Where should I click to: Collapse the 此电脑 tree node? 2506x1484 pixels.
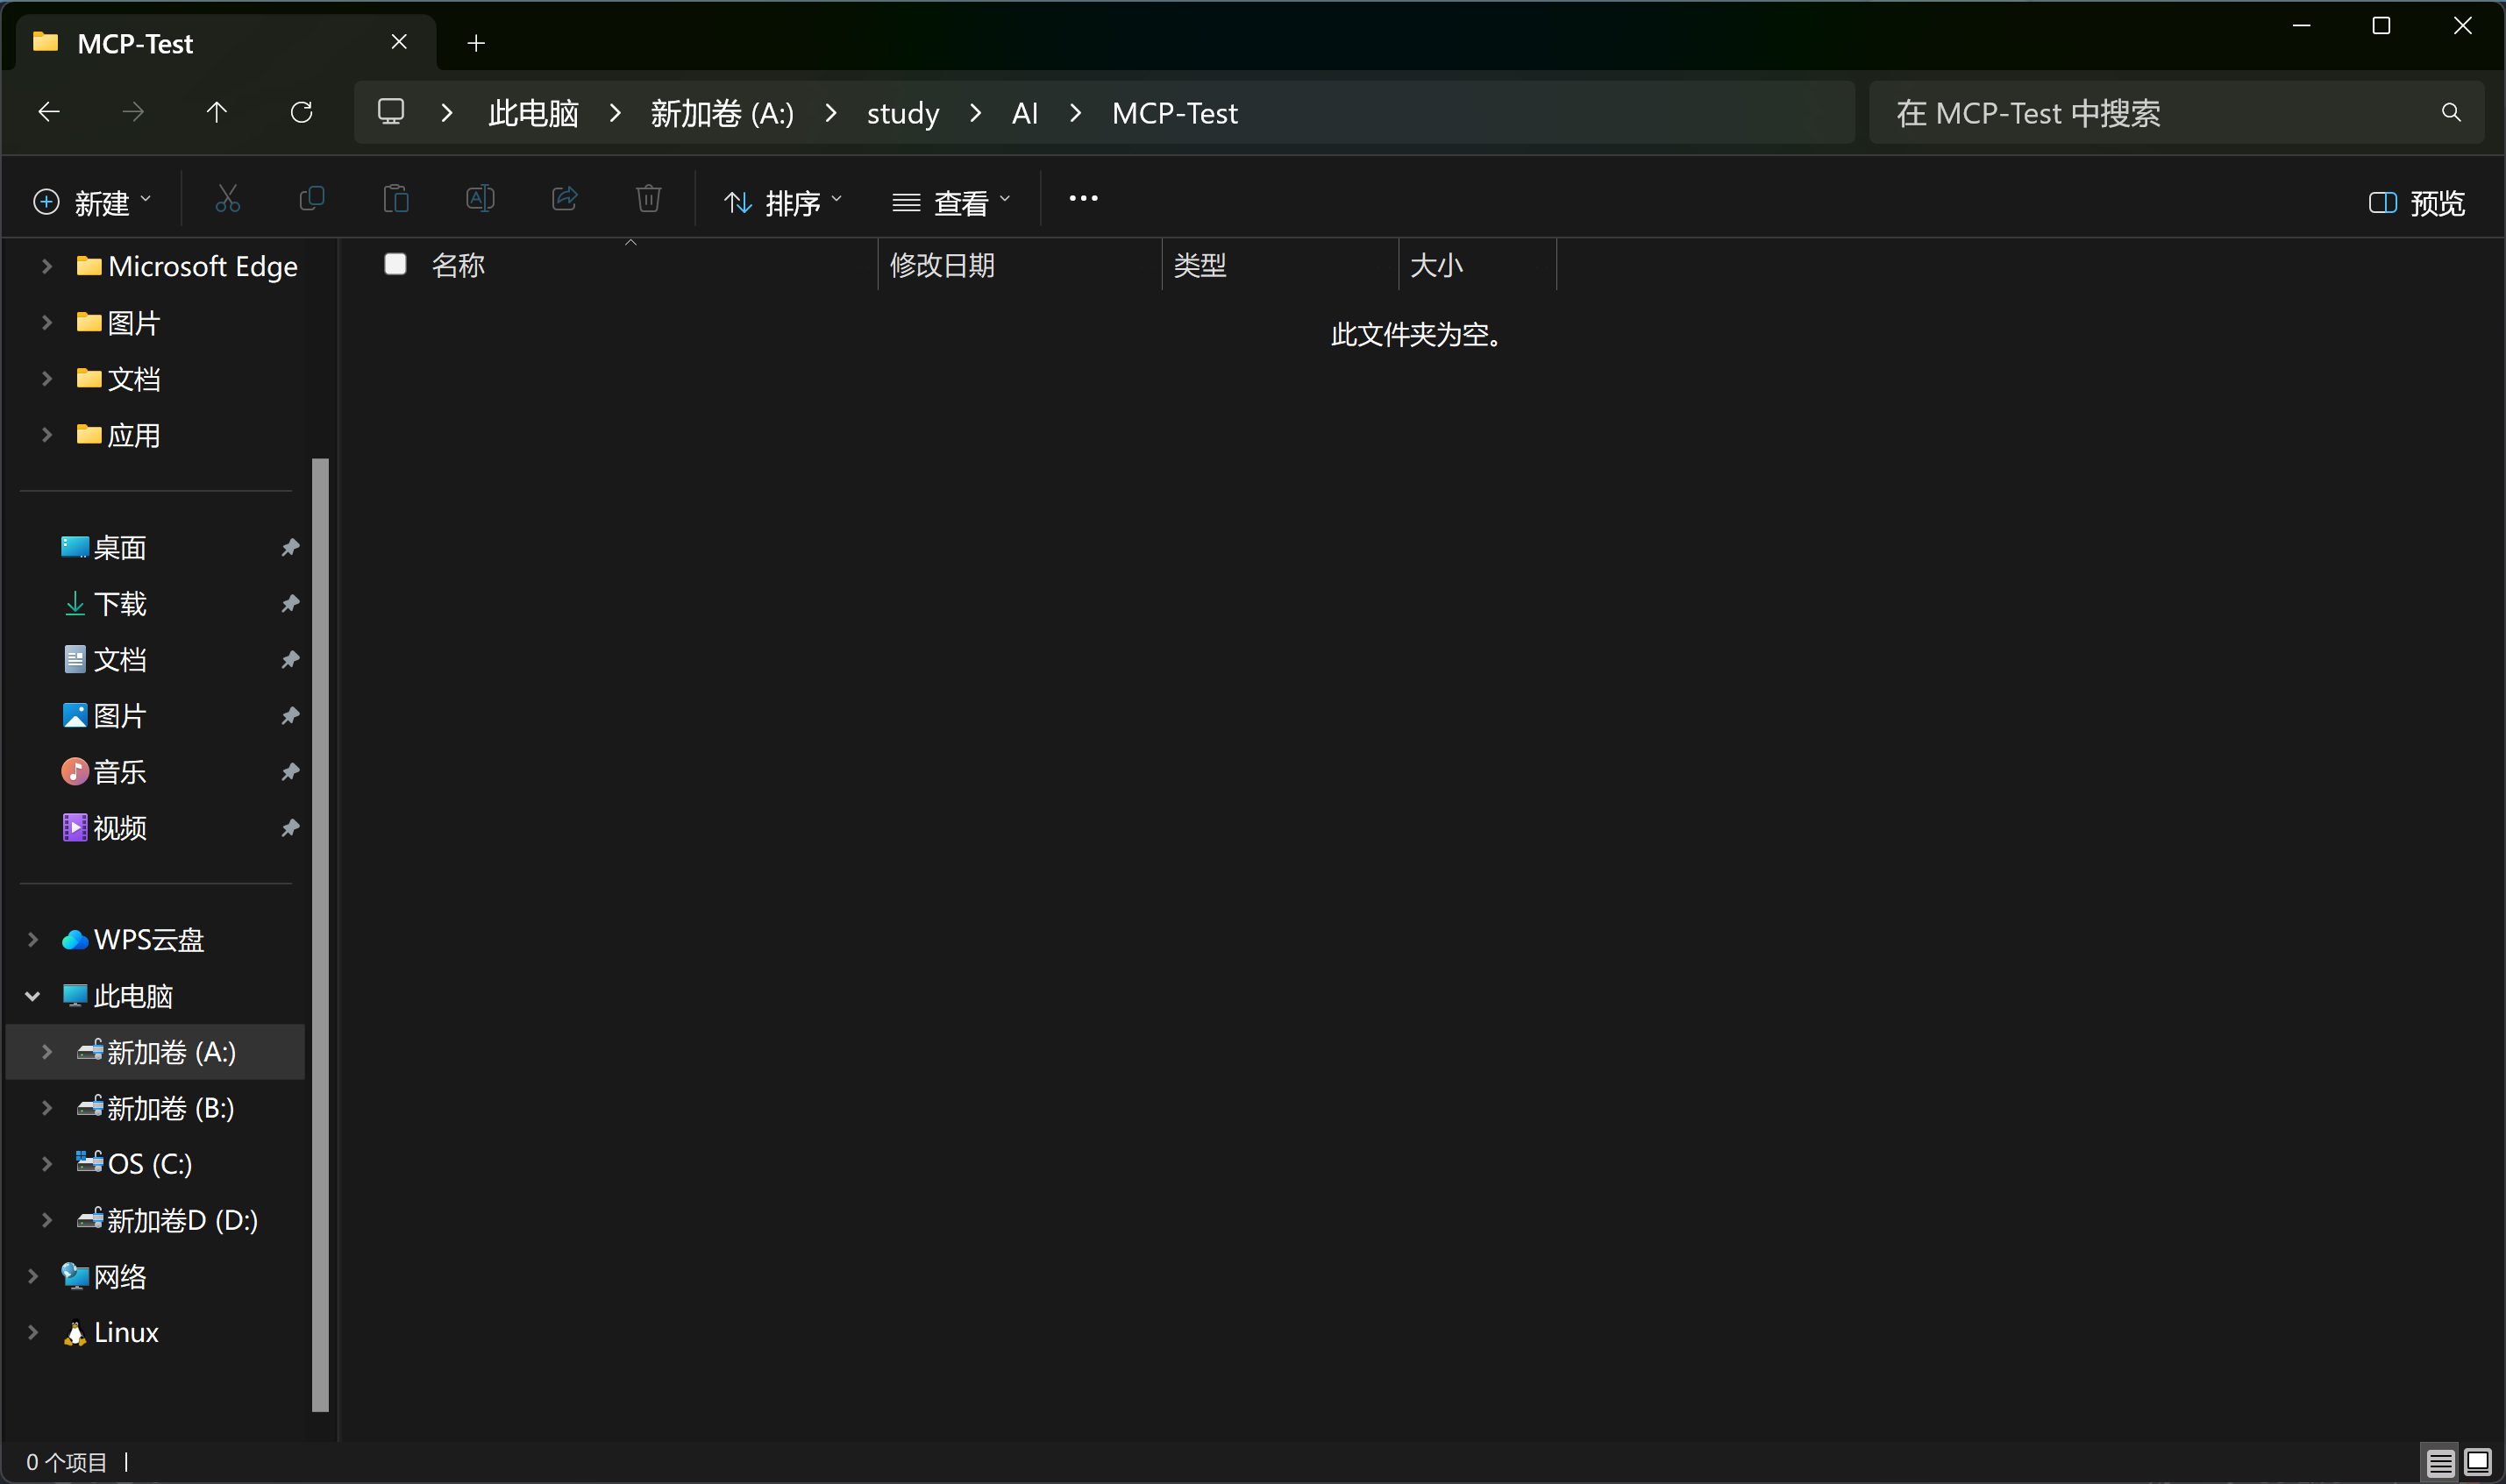[x=33, y=996]
